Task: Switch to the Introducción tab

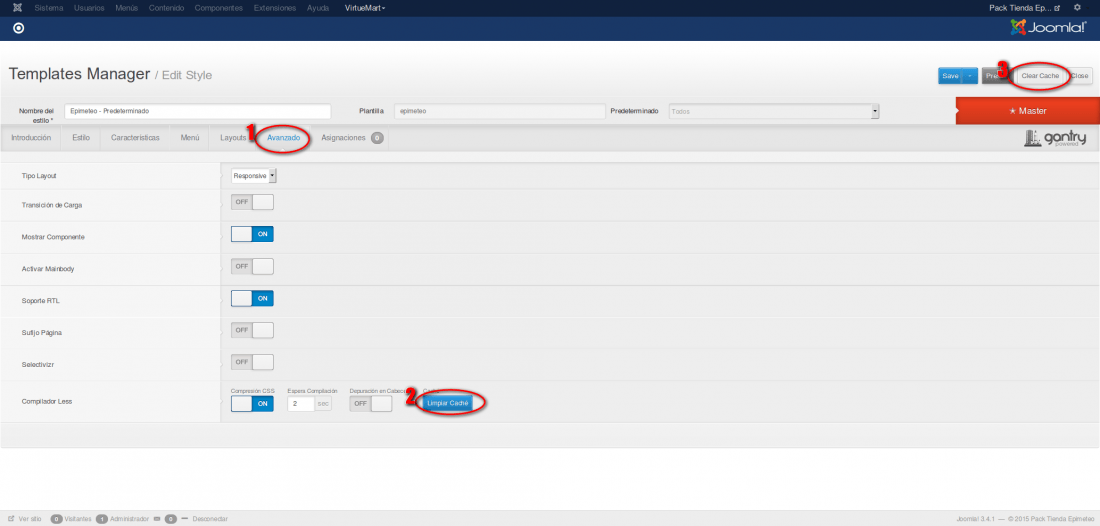Action: point(31,138)
